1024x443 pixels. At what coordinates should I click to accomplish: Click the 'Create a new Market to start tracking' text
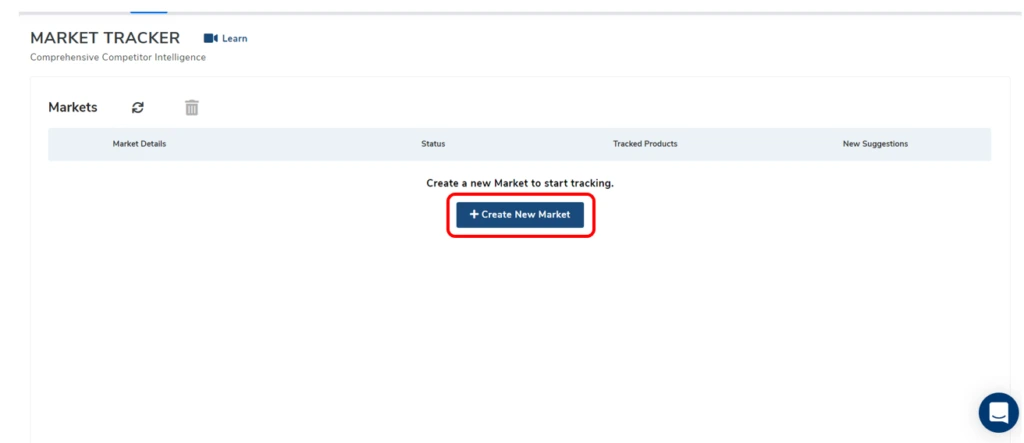click(519, 184)
